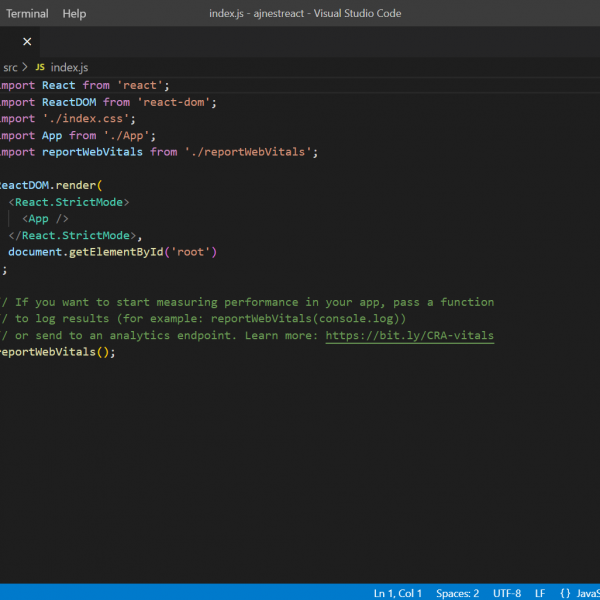Select UTF-8 encoding in status bar
This screenshot has width=600, height=600.
pyautogui.click(x=507, y=593)
